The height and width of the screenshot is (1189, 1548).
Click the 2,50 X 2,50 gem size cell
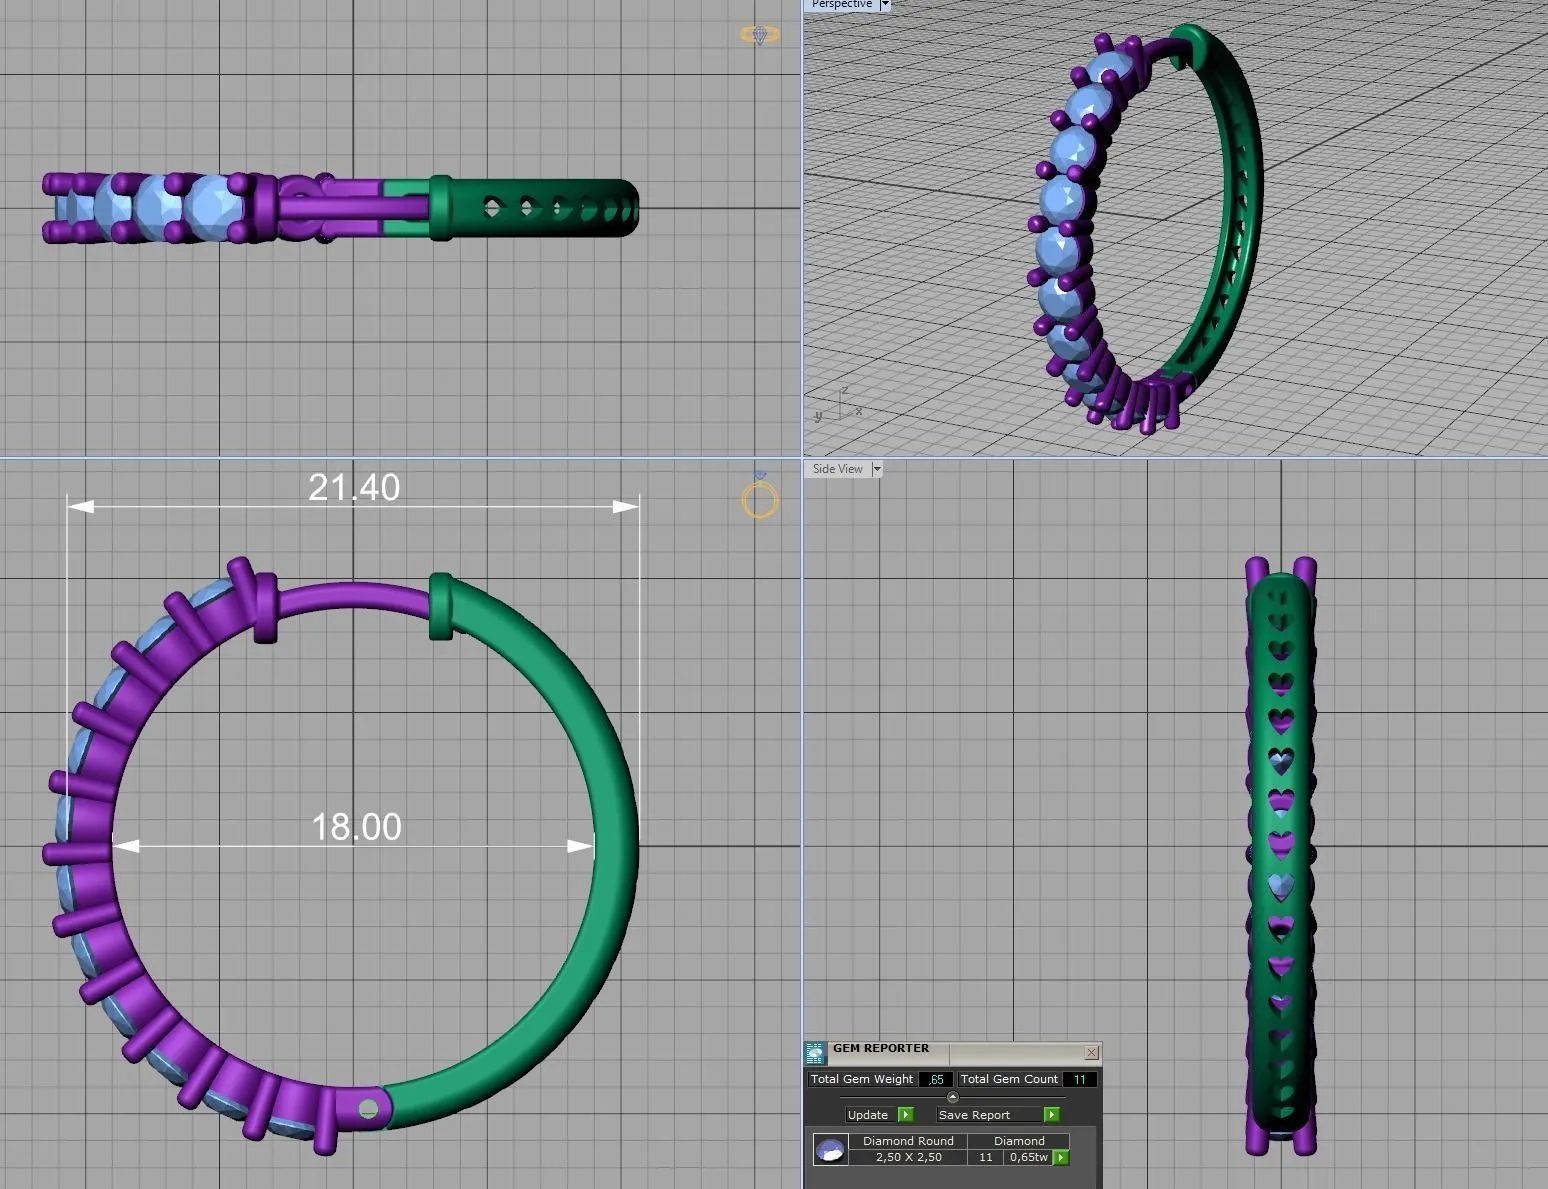pos(908,1157)
